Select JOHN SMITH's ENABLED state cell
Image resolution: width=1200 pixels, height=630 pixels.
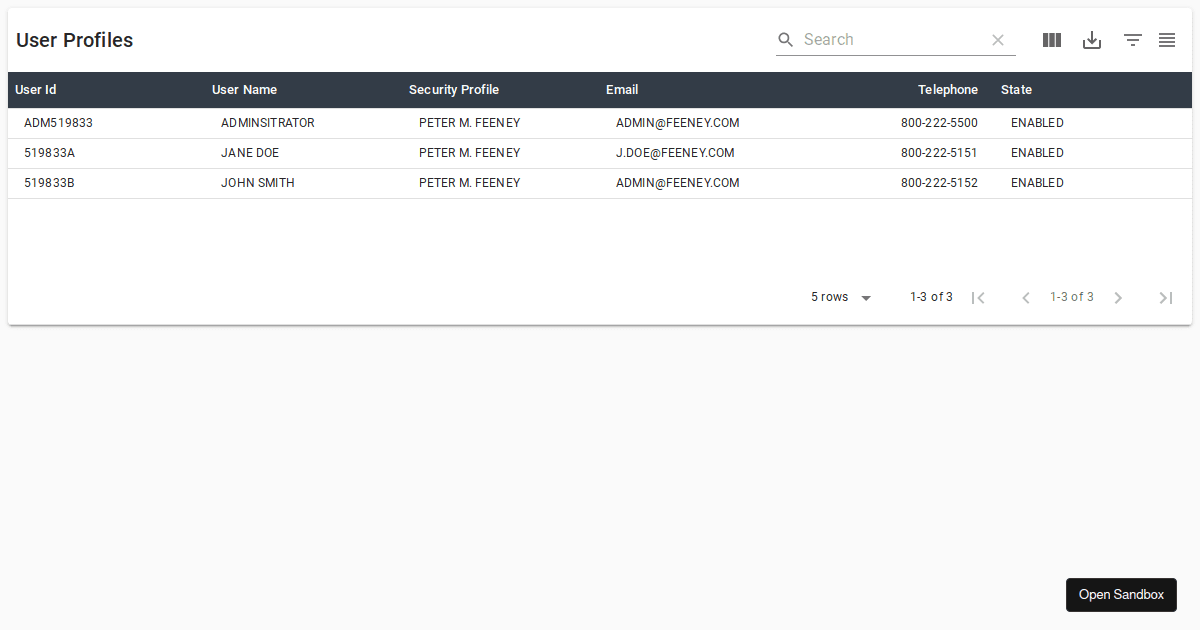(1037, 182)
